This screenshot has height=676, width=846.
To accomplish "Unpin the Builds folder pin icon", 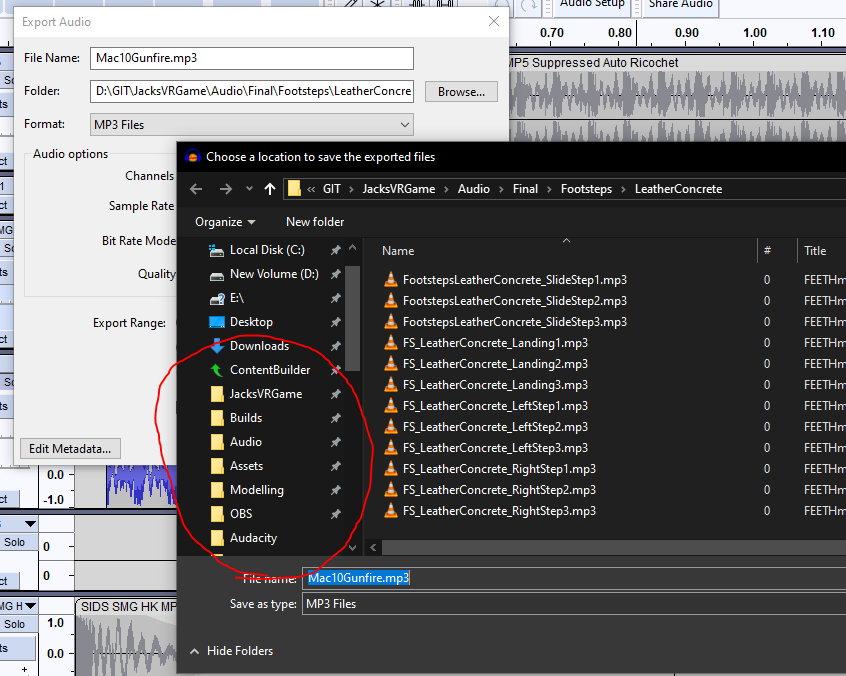I will (336, 418).
